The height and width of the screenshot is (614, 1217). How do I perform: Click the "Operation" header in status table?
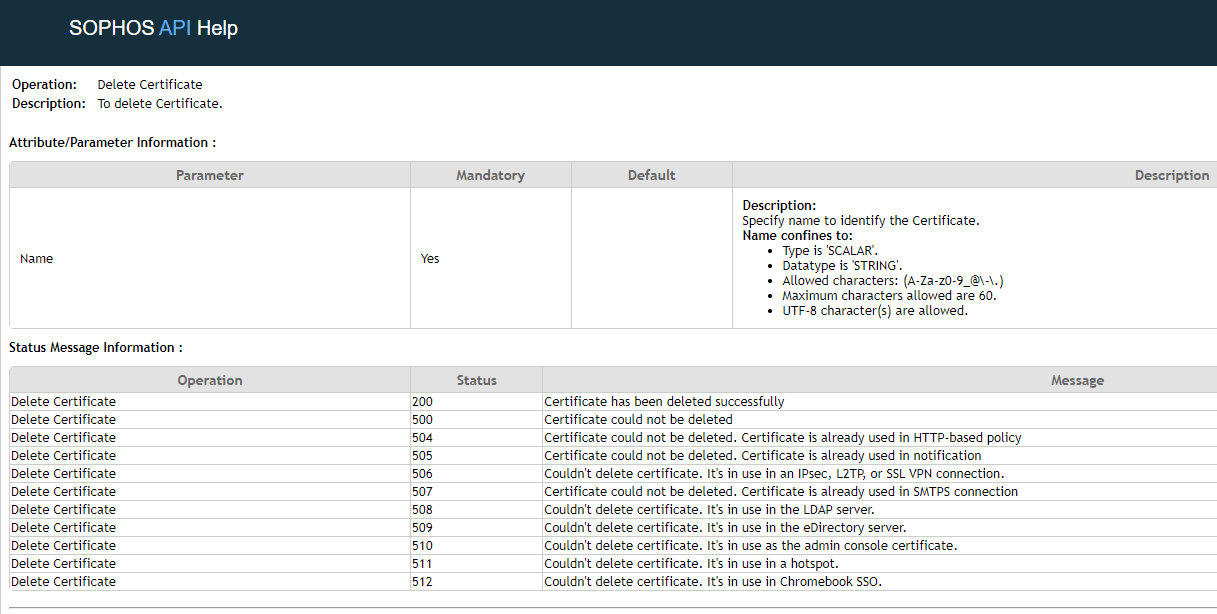click(x=210, y=380)
